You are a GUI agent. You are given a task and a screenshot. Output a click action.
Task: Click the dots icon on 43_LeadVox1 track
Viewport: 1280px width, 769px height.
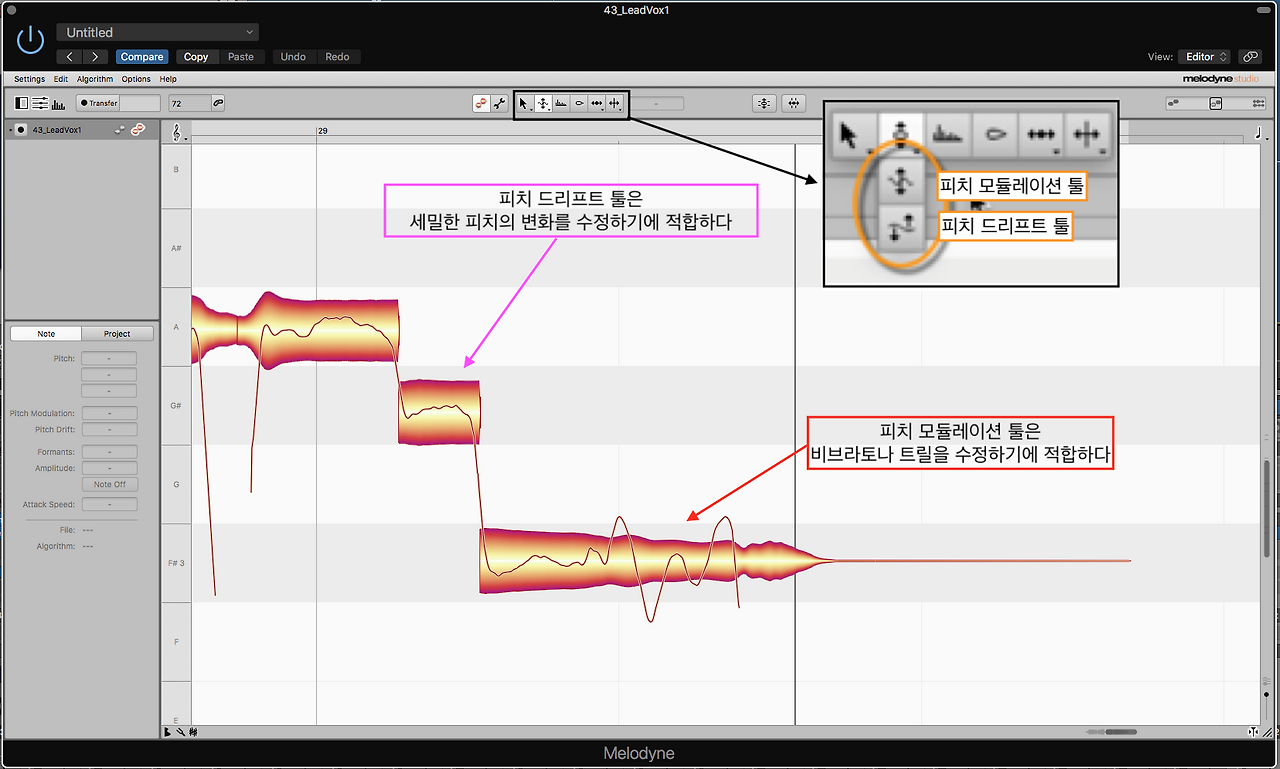tap(120, 130)
